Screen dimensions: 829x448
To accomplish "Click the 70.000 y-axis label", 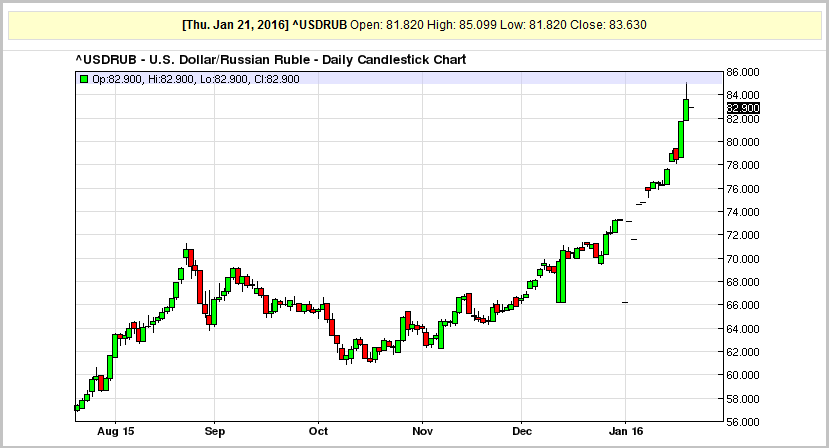I will point(743,259).
